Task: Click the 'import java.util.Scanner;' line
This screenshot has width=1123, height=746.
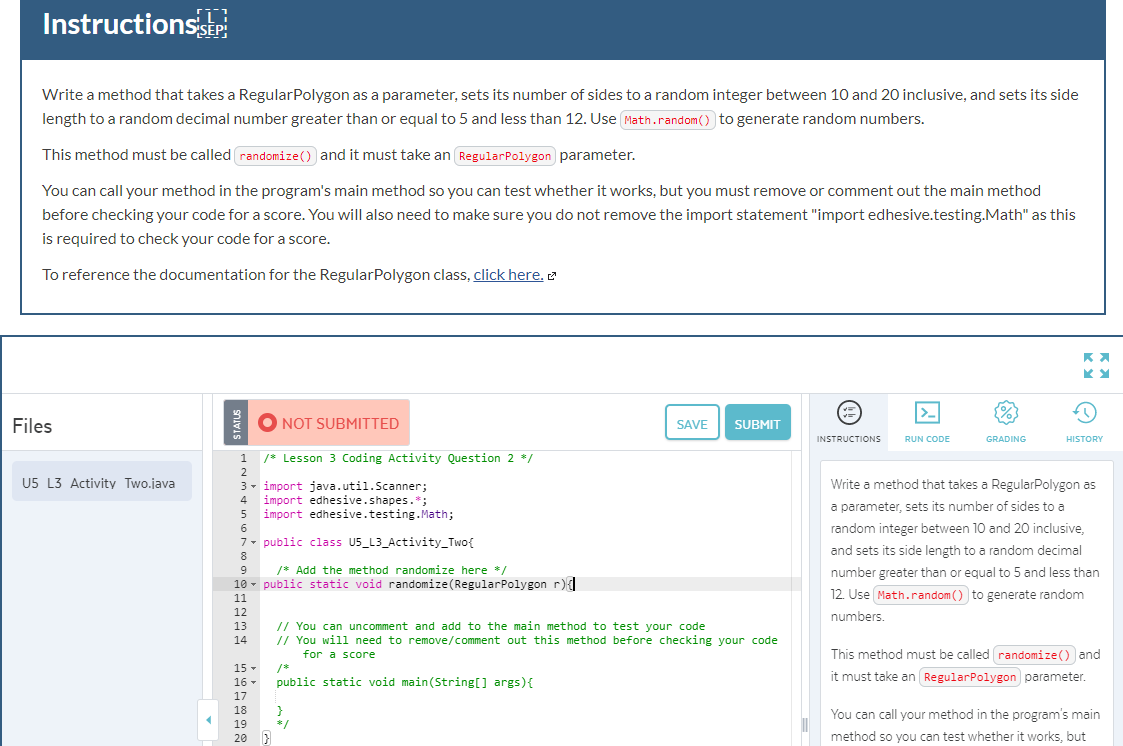Action: (x=344, y=486)
